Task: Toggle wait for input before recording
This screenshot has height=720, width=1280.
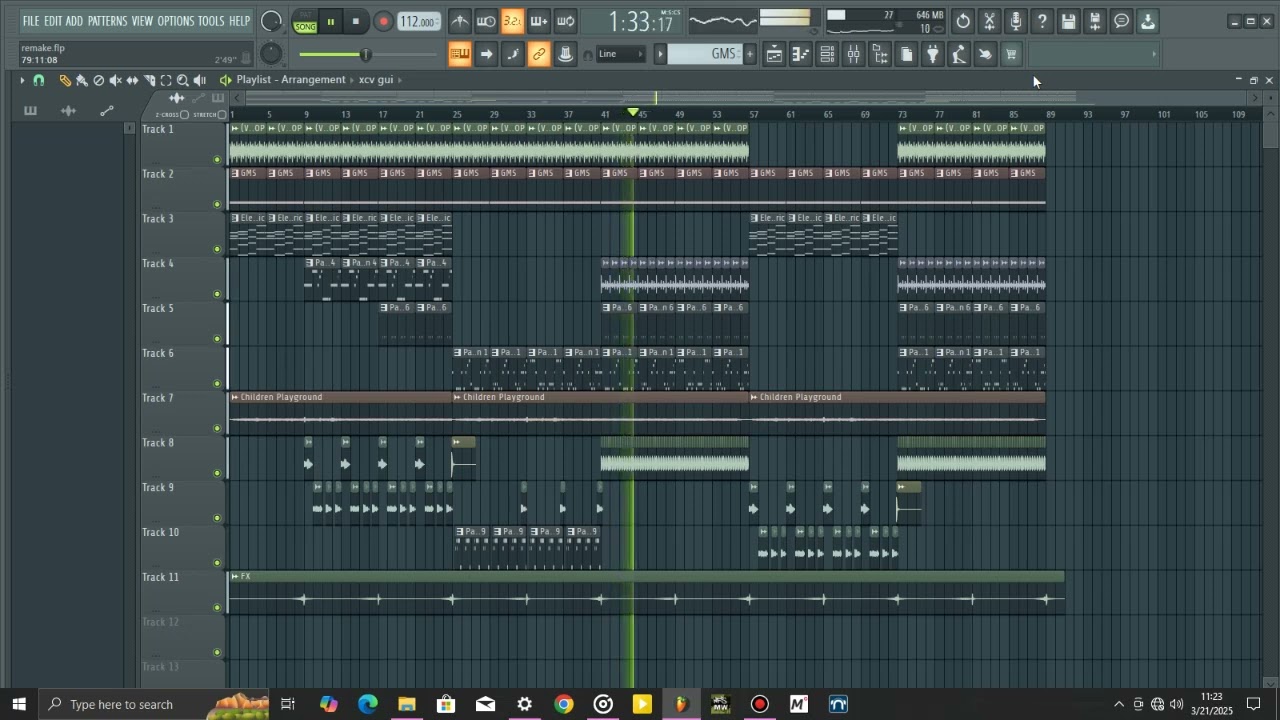Action: point(486,21)
